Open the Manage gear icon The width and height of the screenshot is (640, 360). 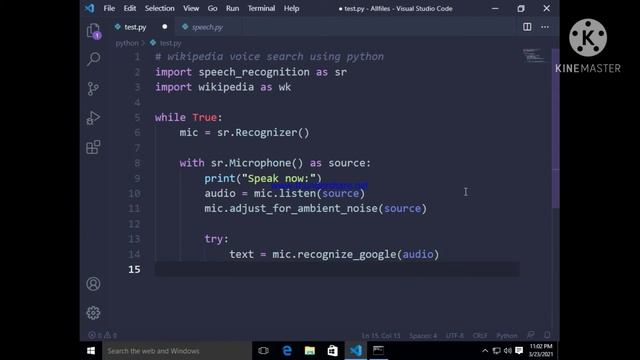click(x=93, y=313)
